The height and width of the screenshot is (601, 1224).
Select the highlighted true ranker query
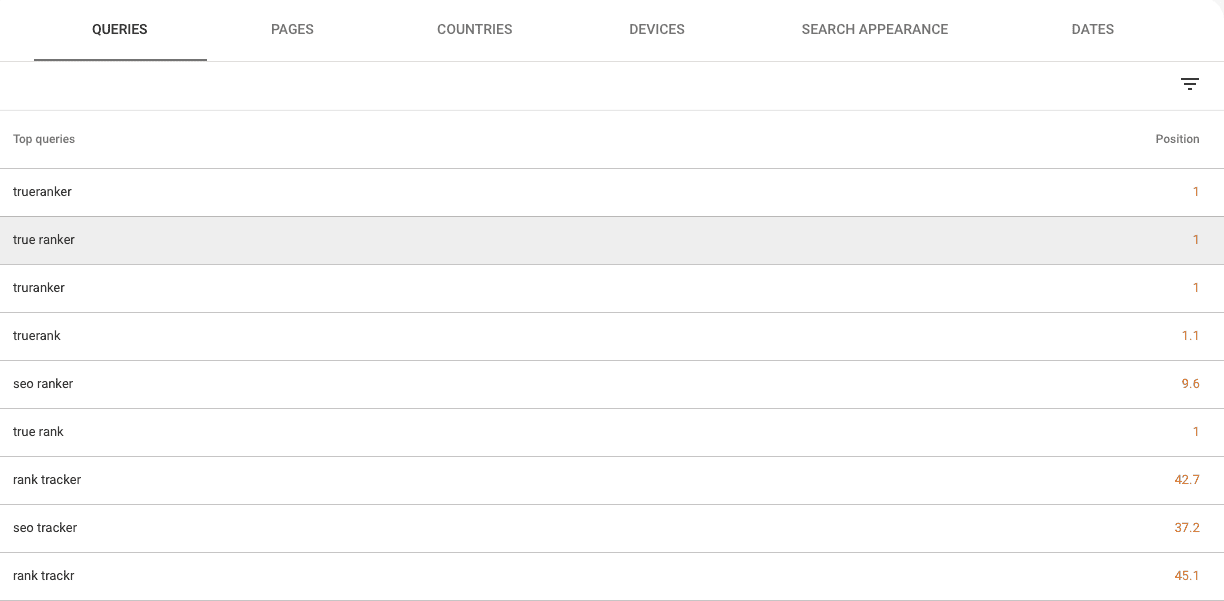tap(612, 240)
